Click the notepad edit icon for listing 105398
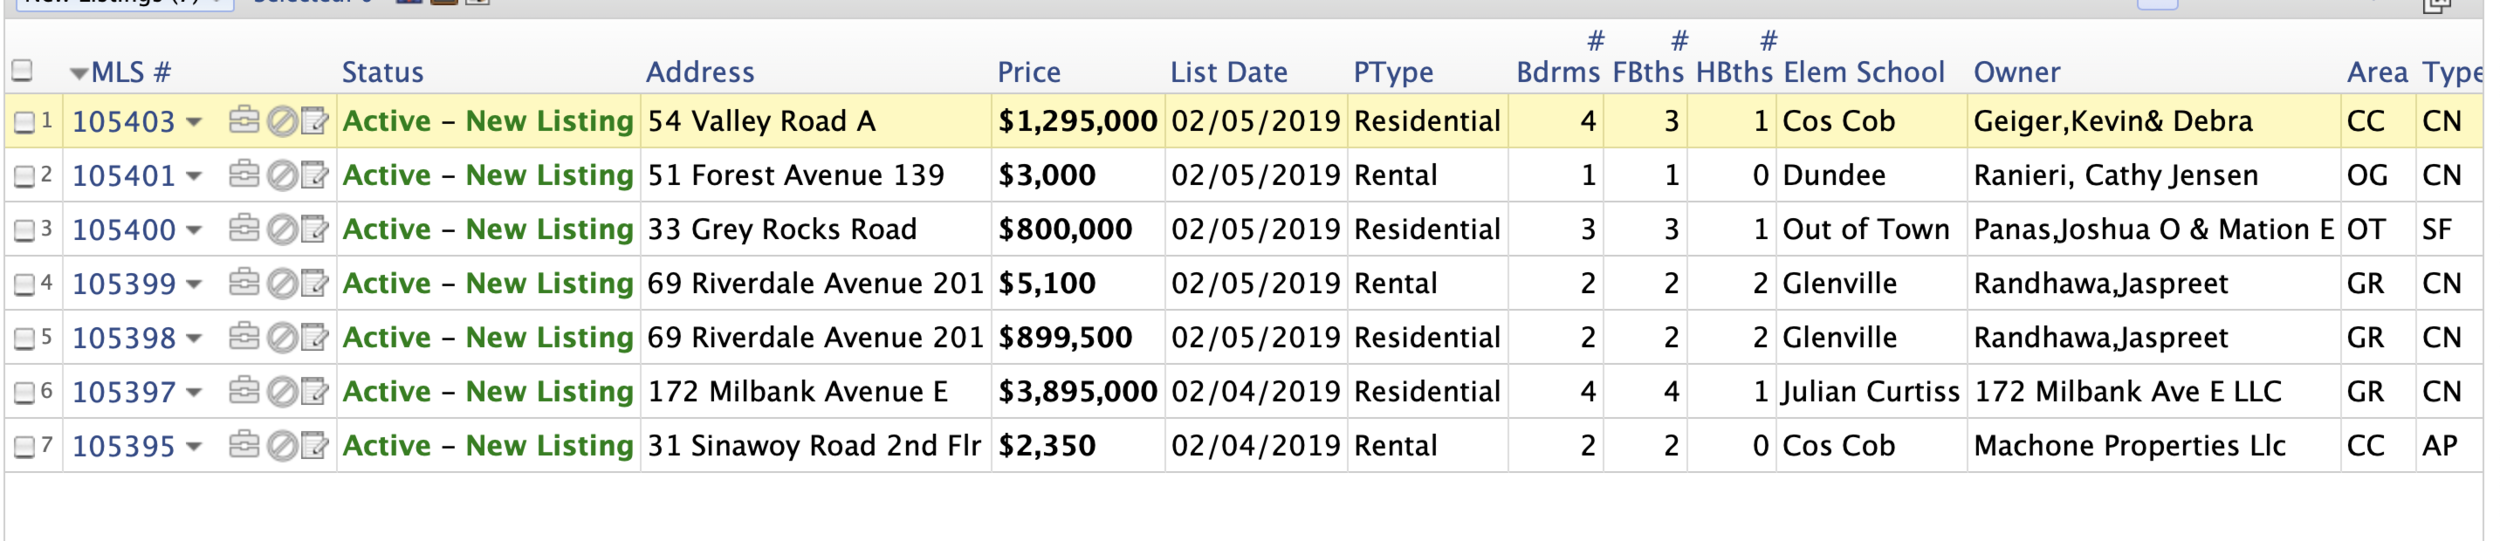2500x541 pixels. click(315, 338)
